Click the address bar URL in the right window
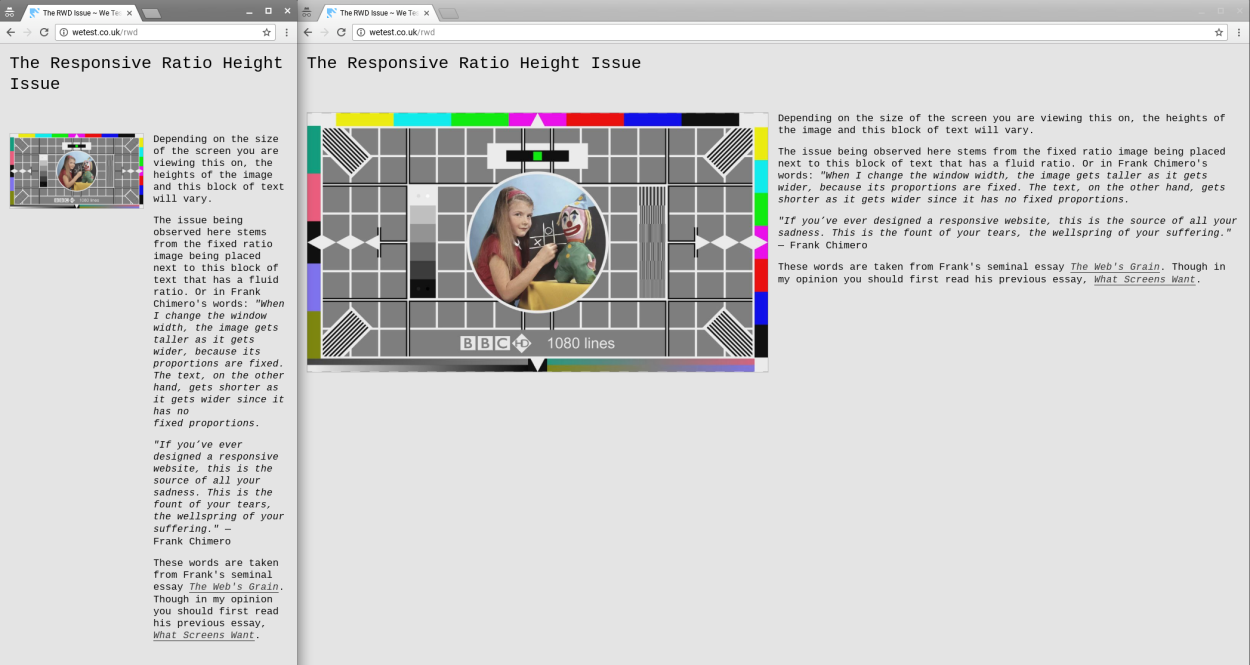The height and width of the screenshot is (665, 1250). pyautogui.click(x=402, y=32)
